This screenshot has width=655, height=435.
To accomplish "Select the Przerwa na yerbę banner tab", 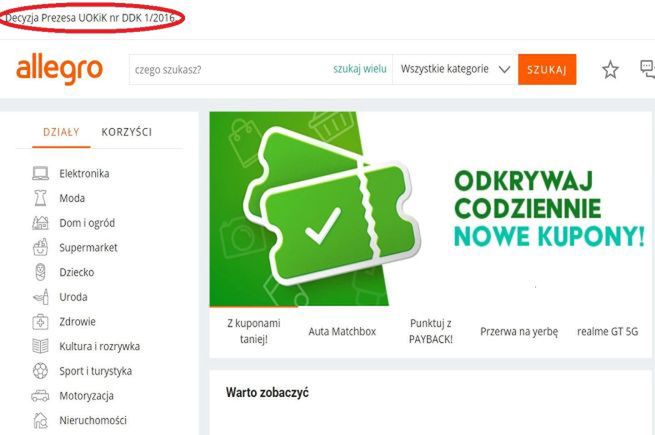I will point(519,331).
